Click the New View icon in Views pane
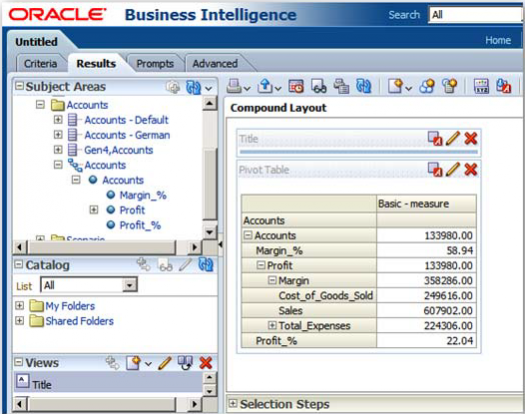 tap(133, 363)
